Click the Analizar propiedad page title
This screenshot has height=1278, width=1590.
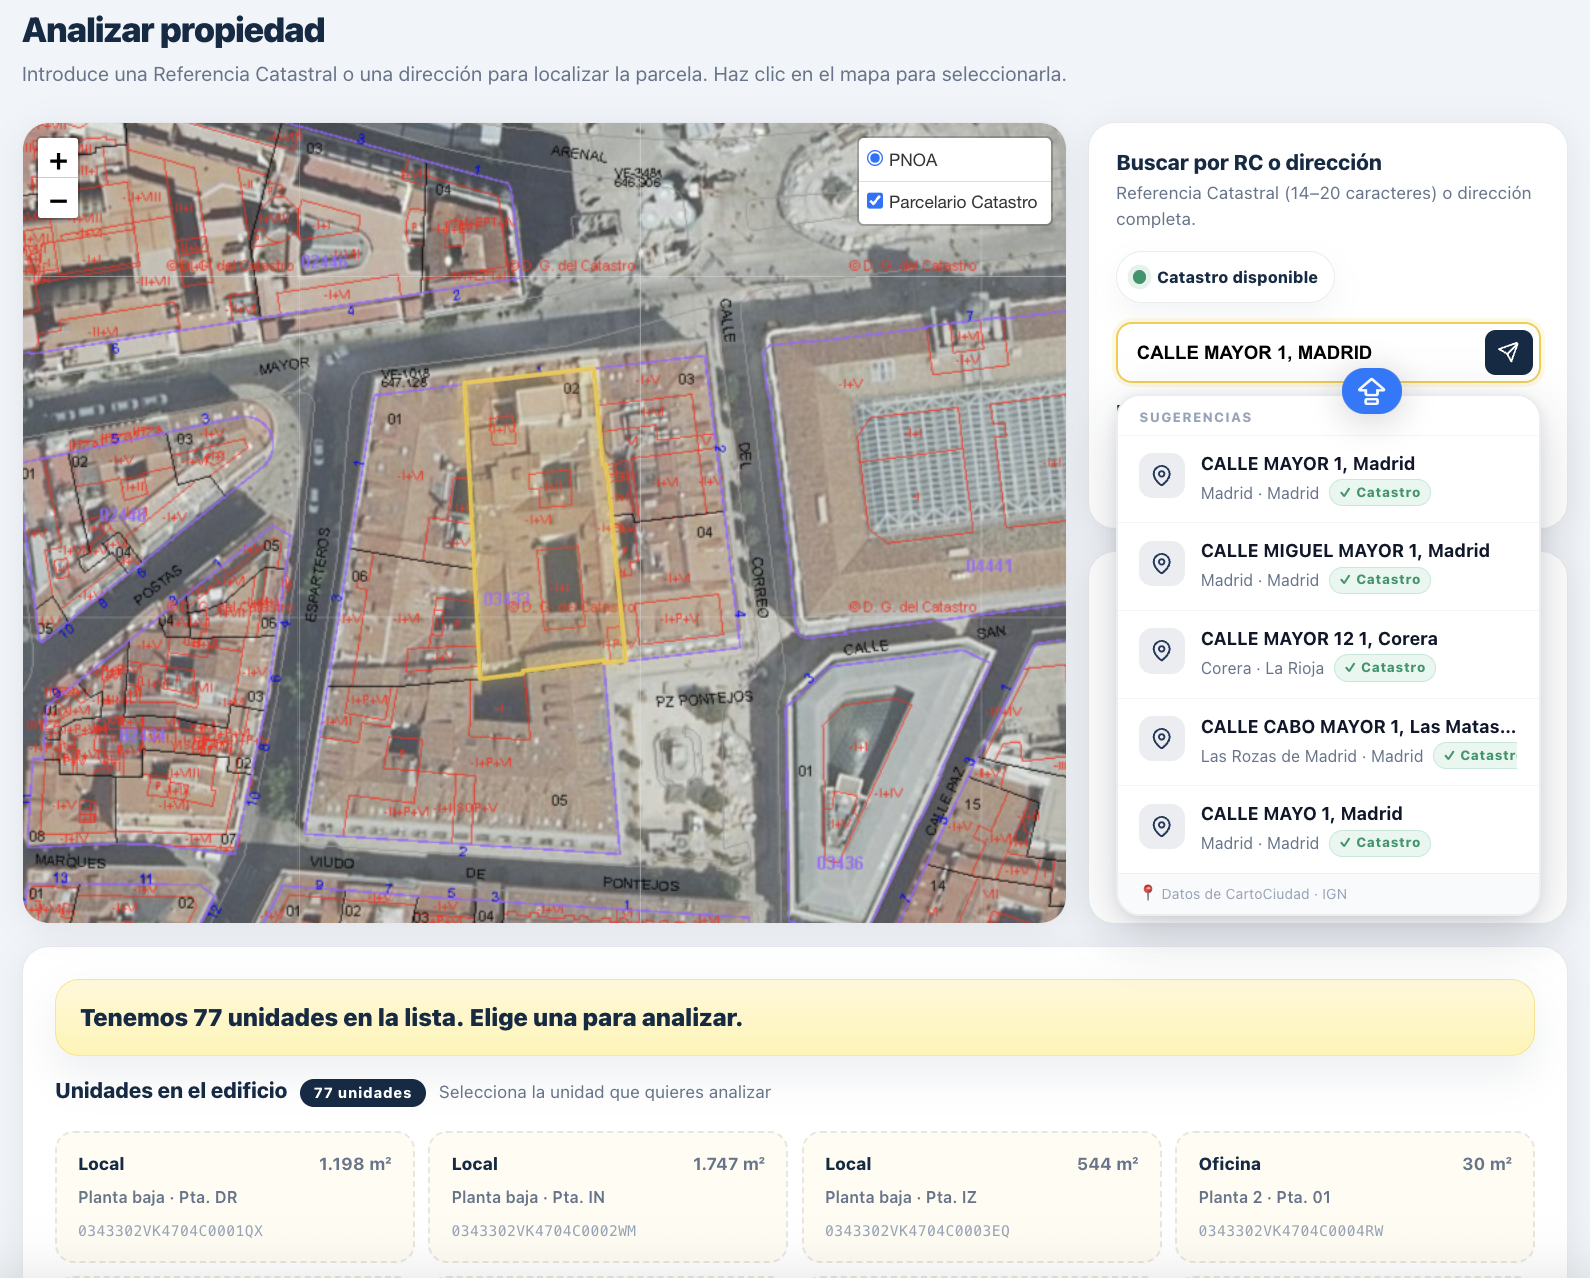pos(174,30)
